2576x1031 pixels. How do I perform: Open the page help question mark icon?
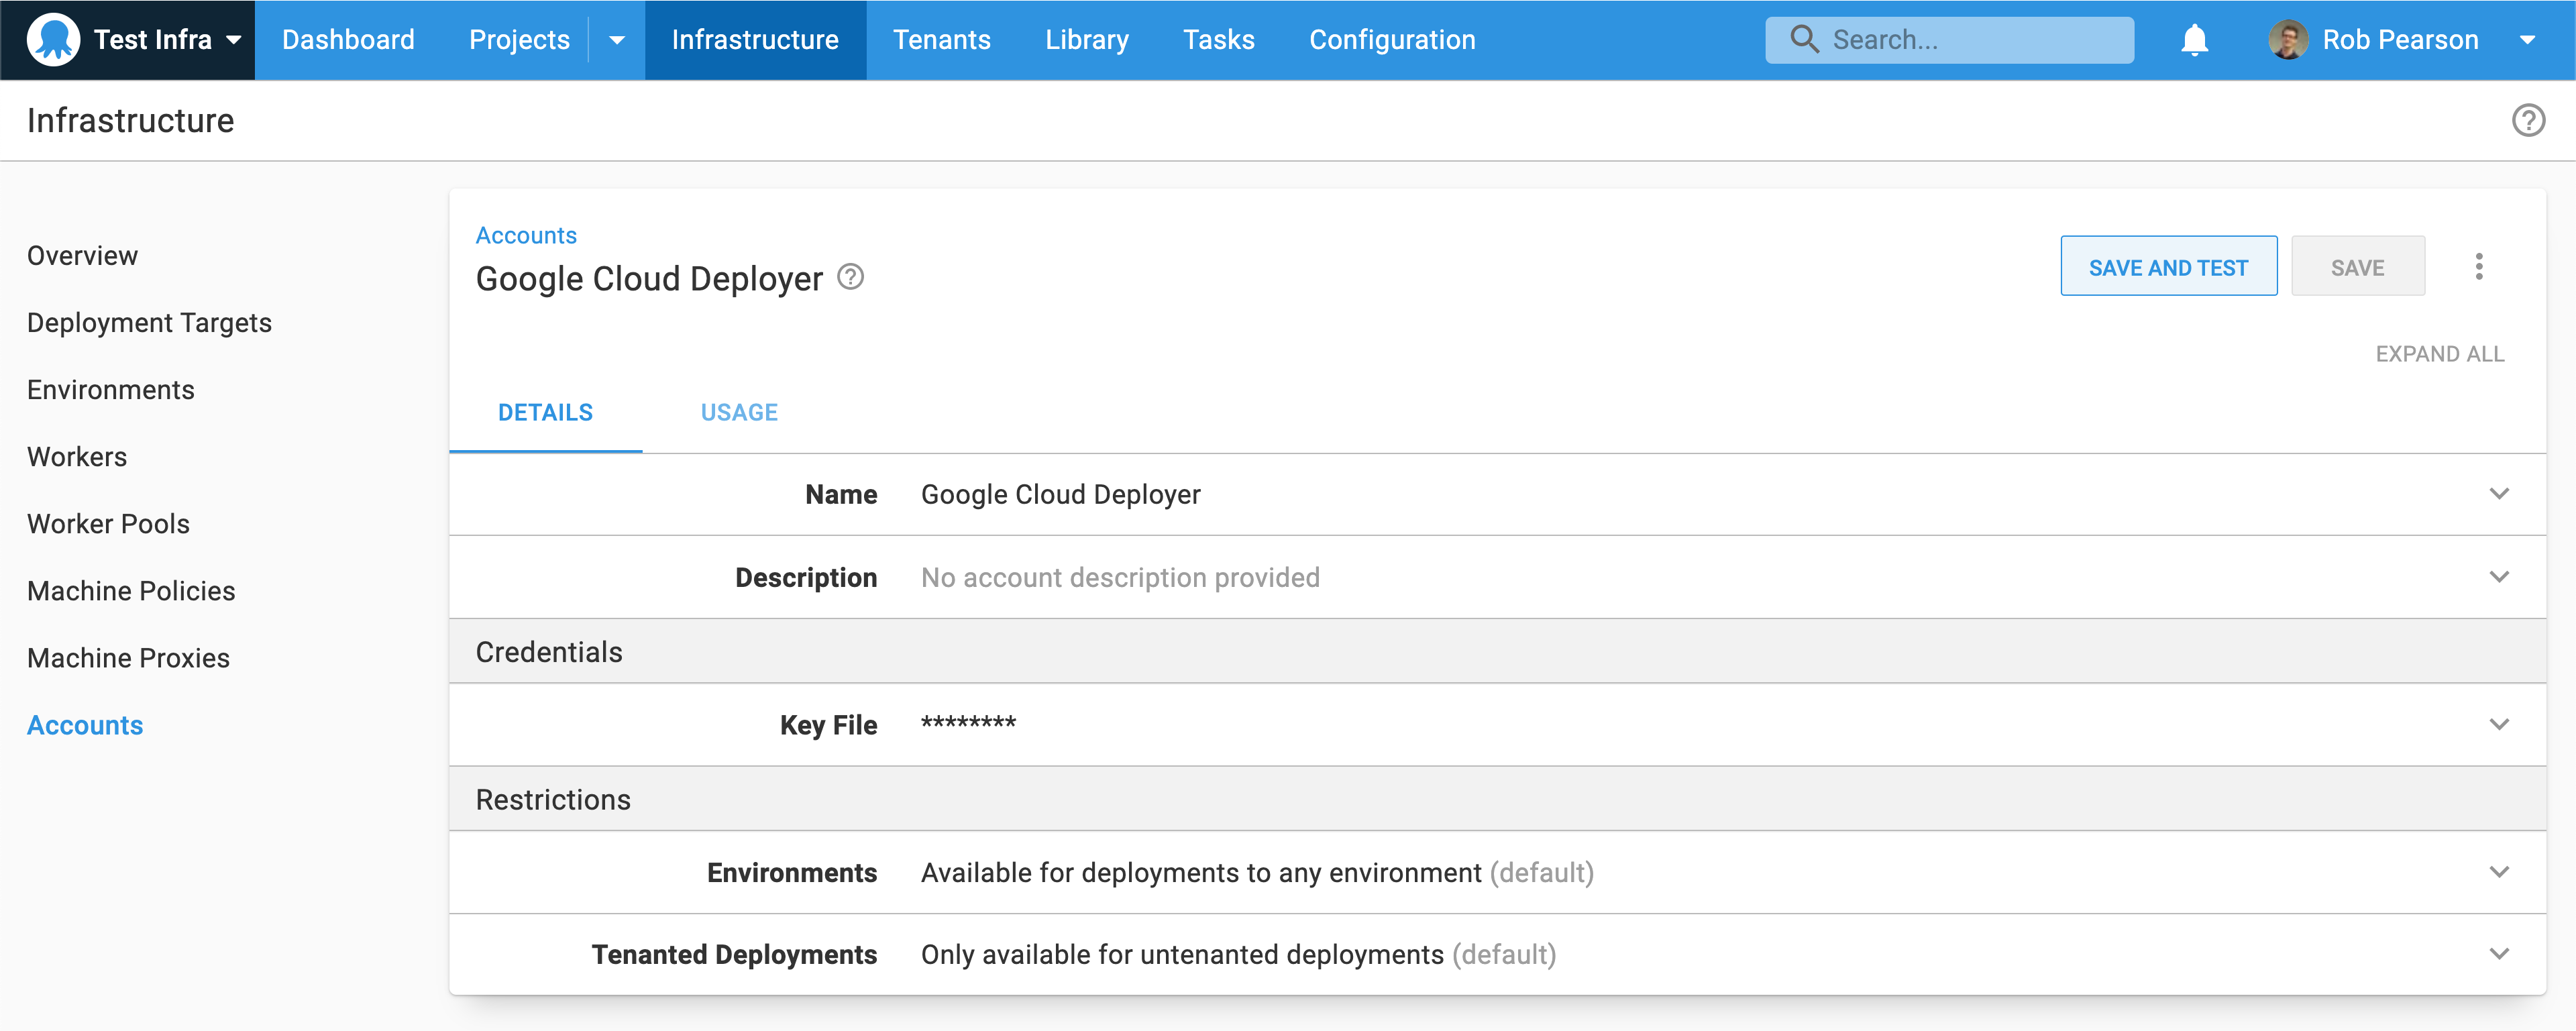point(2529,120)
